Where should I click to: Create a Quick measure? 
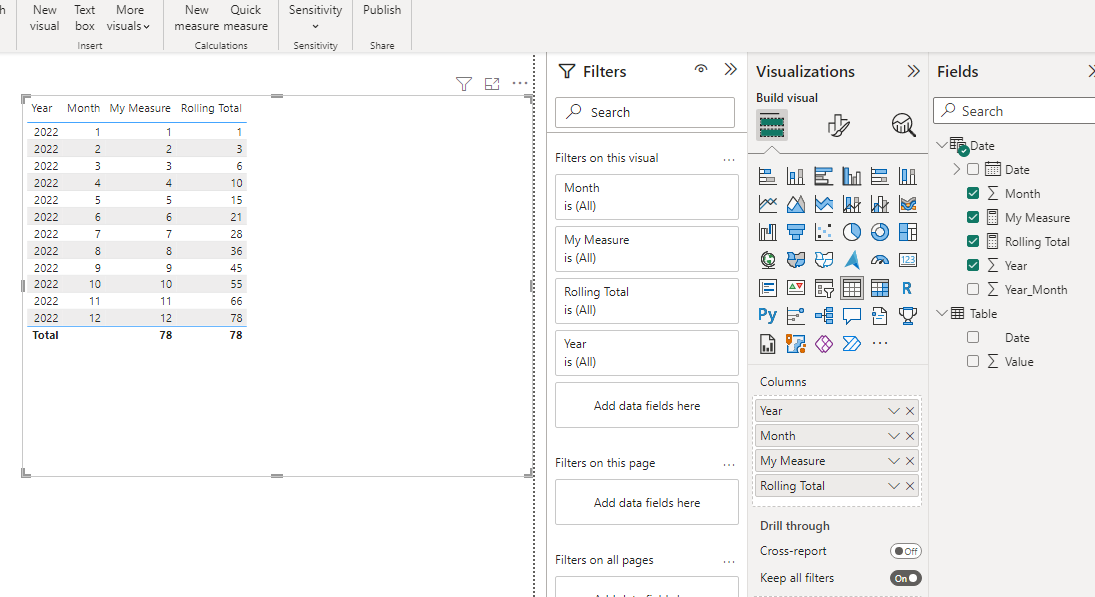tap(246, 18)
